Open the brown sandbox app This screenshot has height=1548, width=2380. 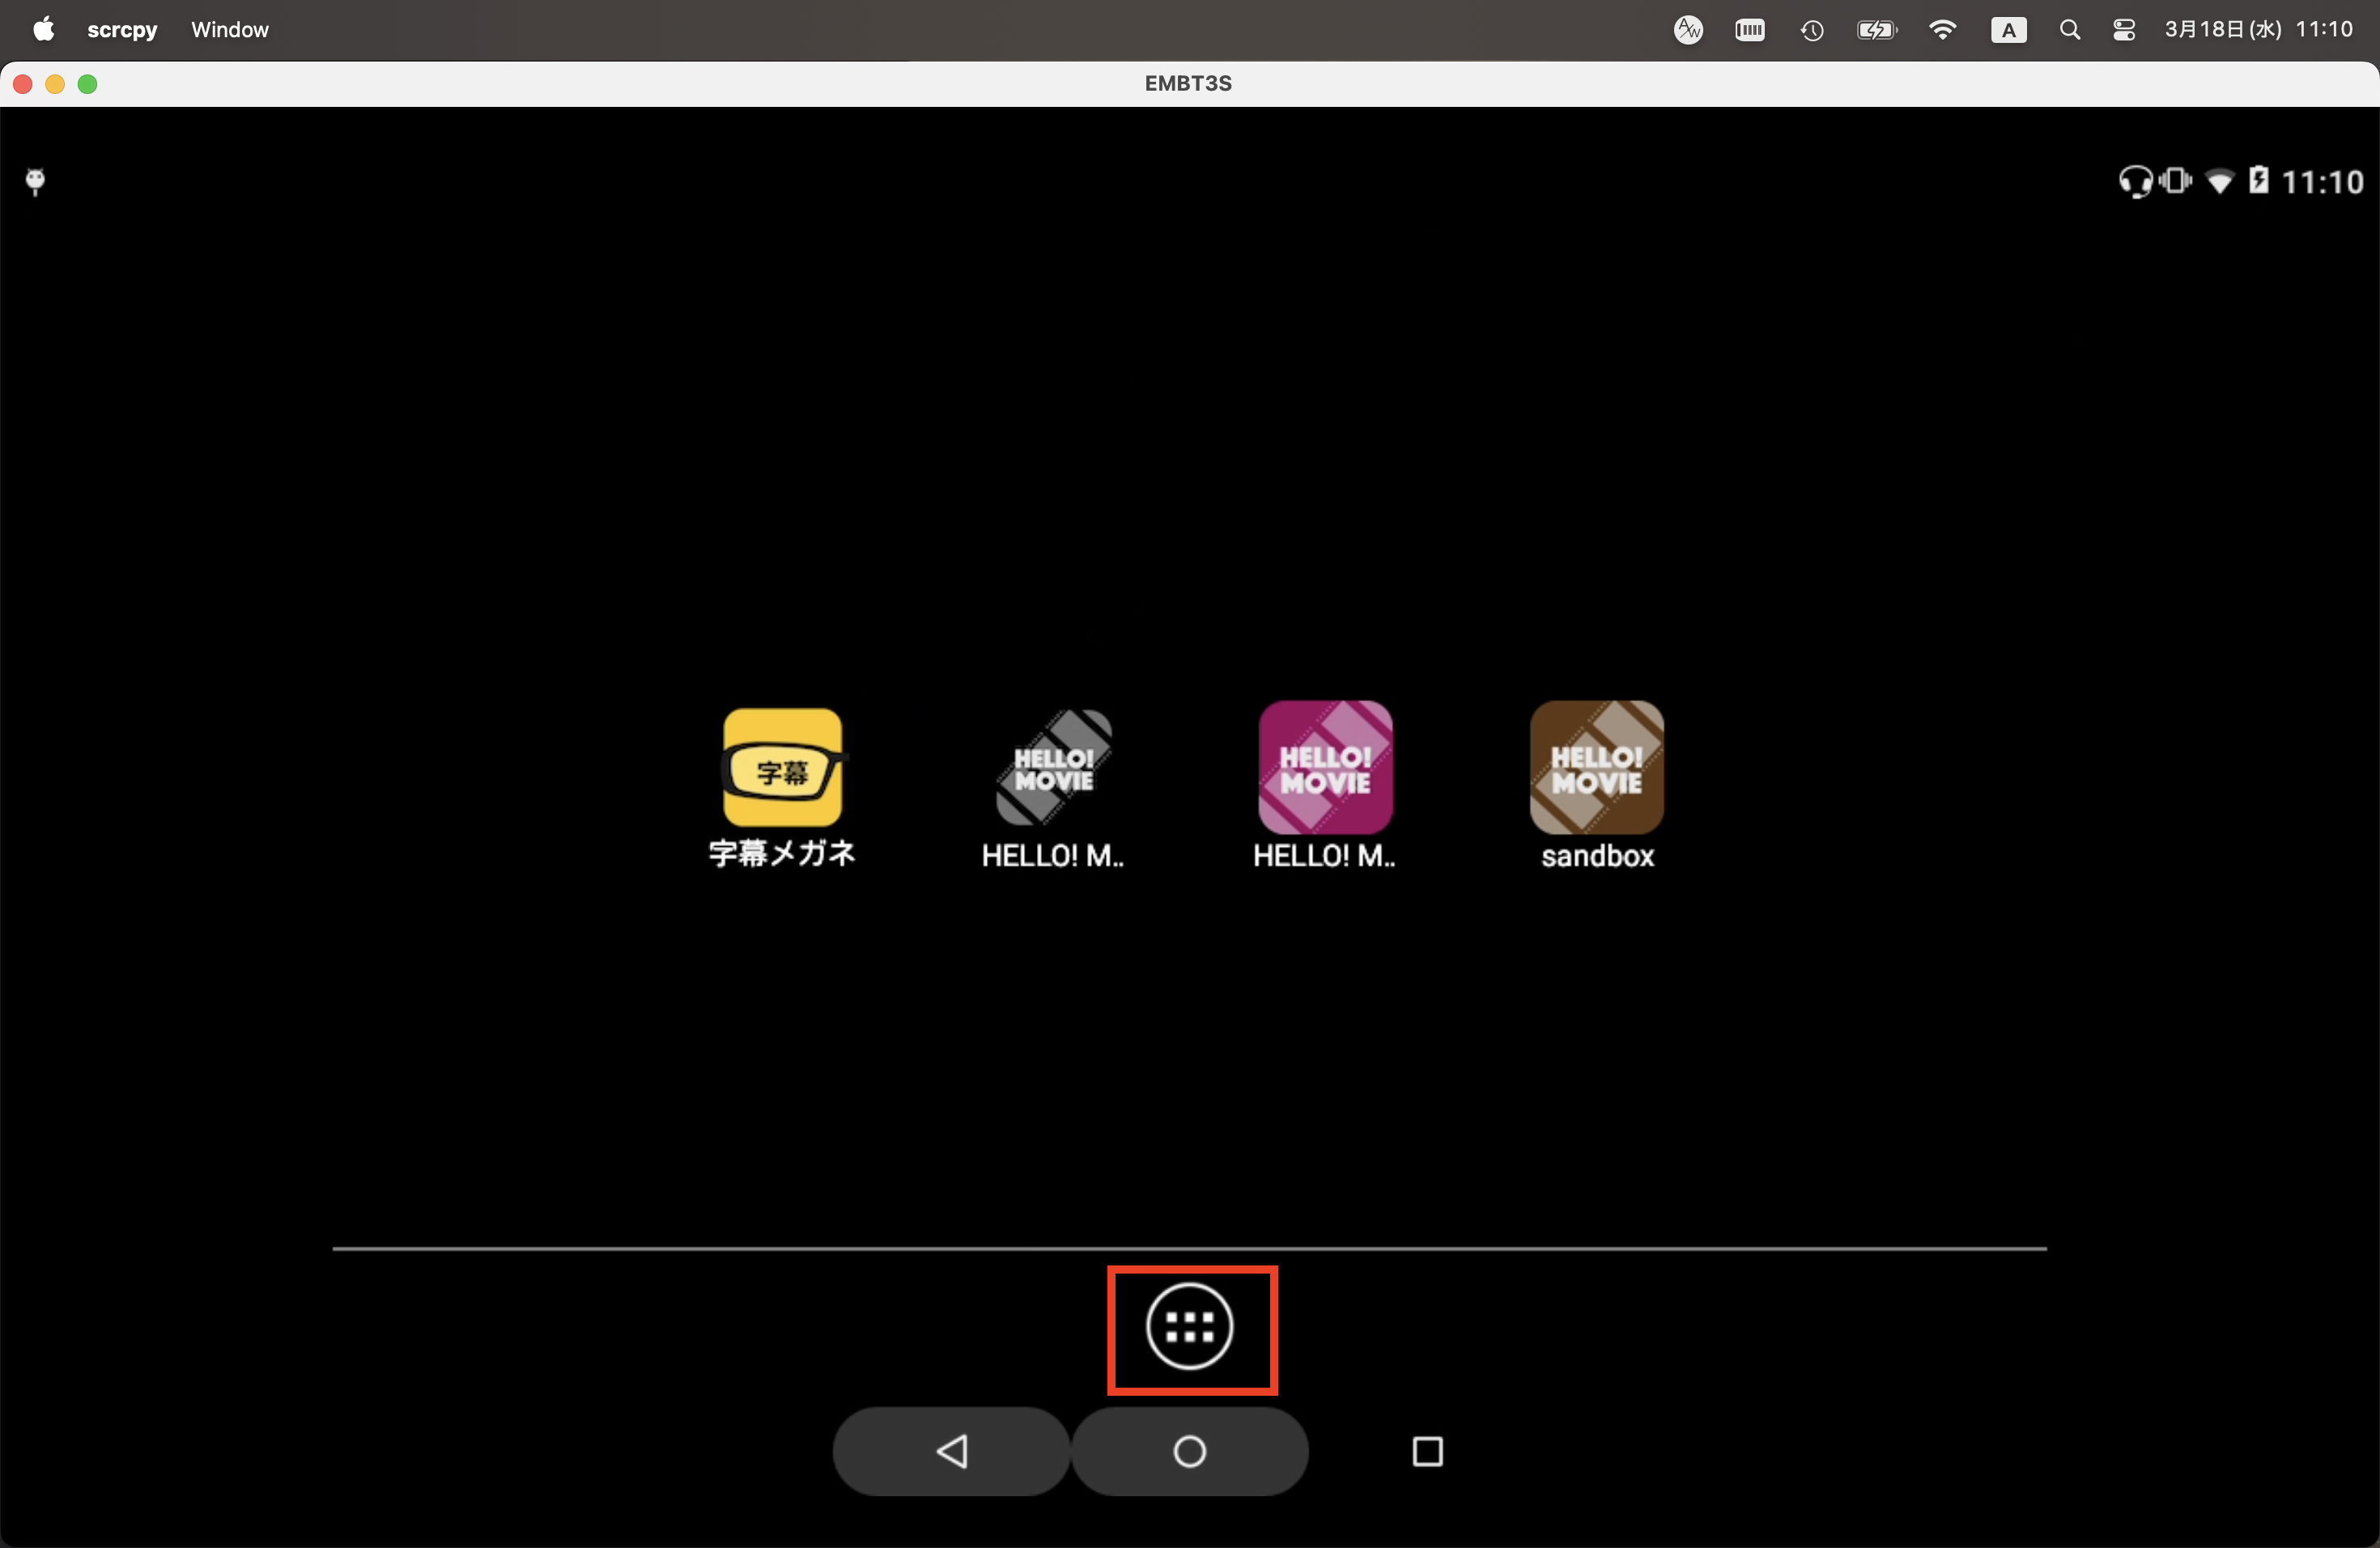pos(1597,768)
